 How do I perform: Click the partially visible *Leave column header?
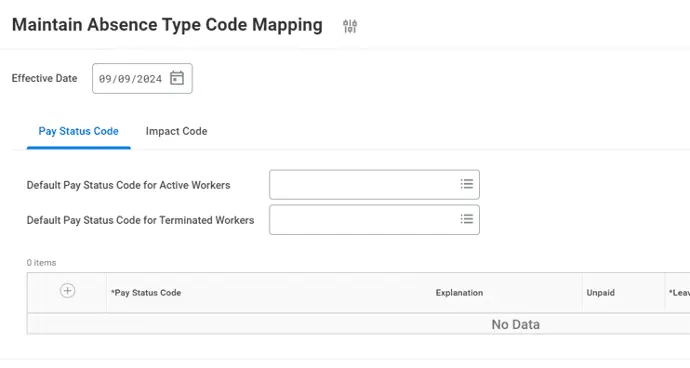click(x=679, y=293)
